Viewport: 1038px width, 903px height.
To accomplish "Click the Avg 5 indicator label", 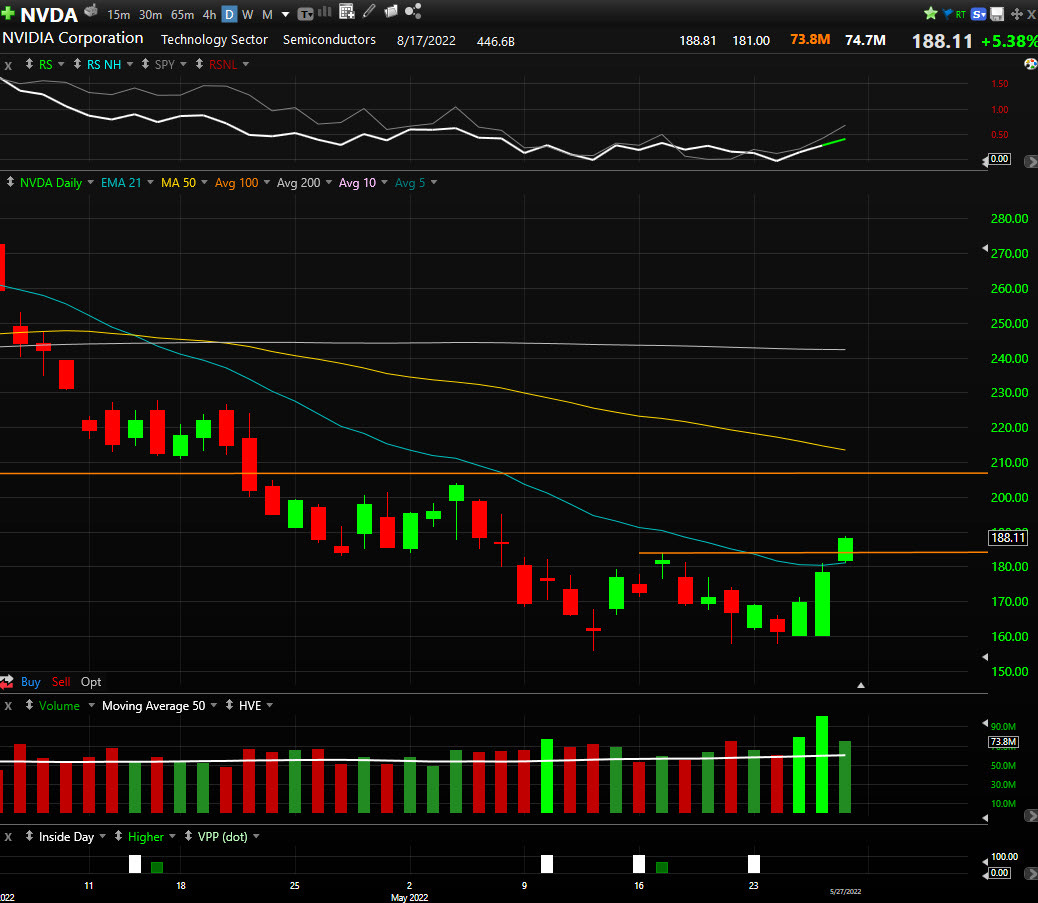I will tap(410, 183).
